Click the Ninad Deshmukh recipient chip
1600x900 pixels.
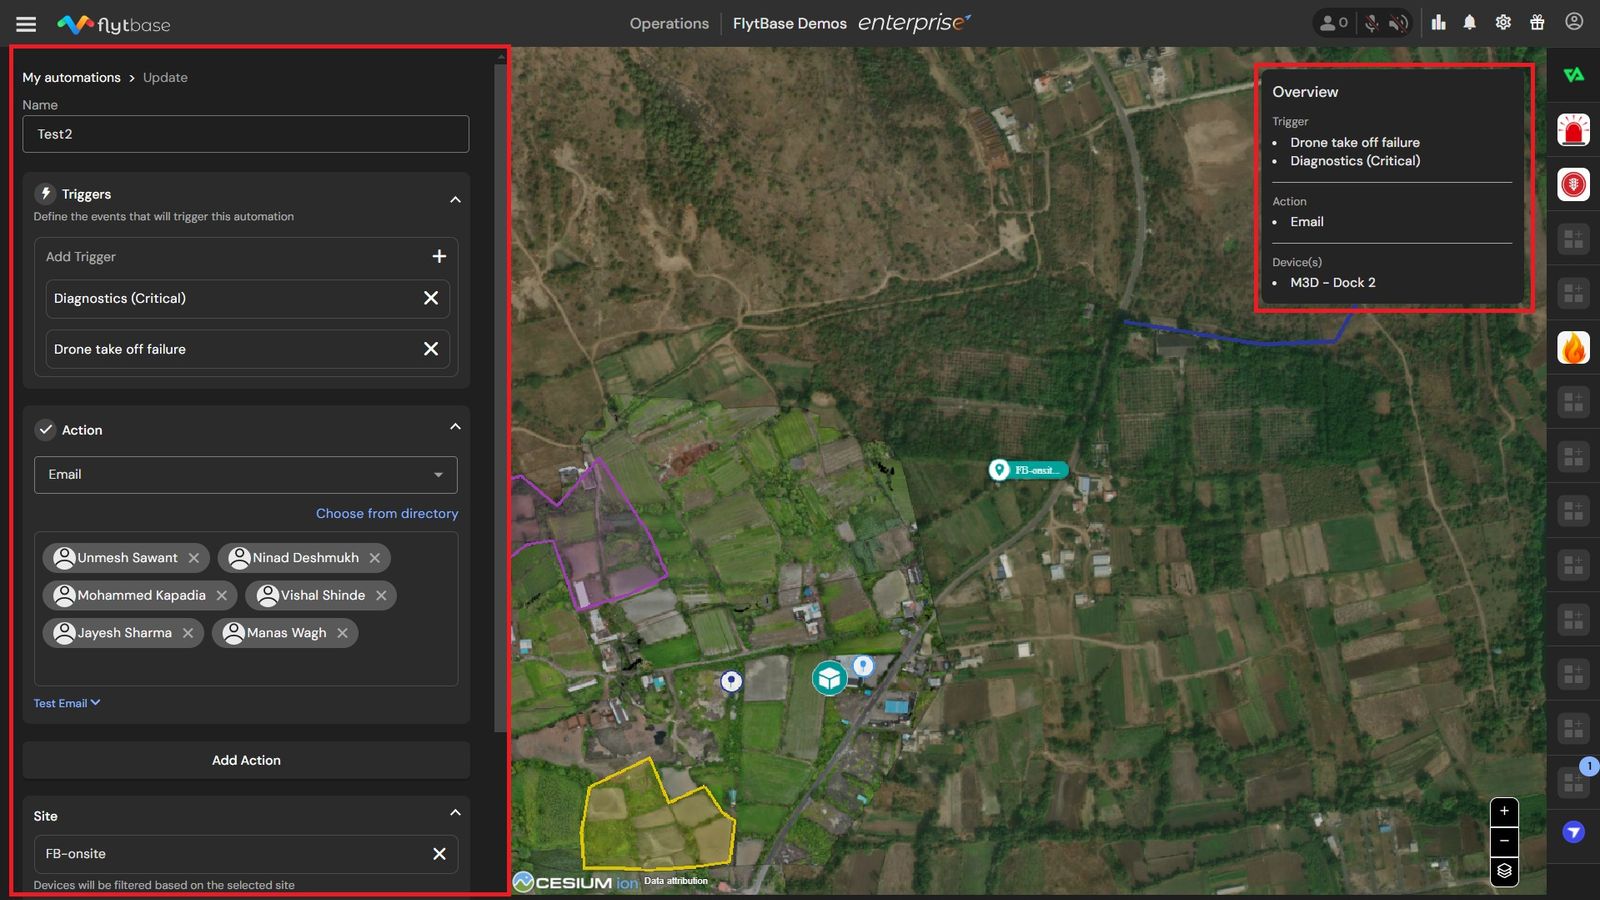(304, 558)
